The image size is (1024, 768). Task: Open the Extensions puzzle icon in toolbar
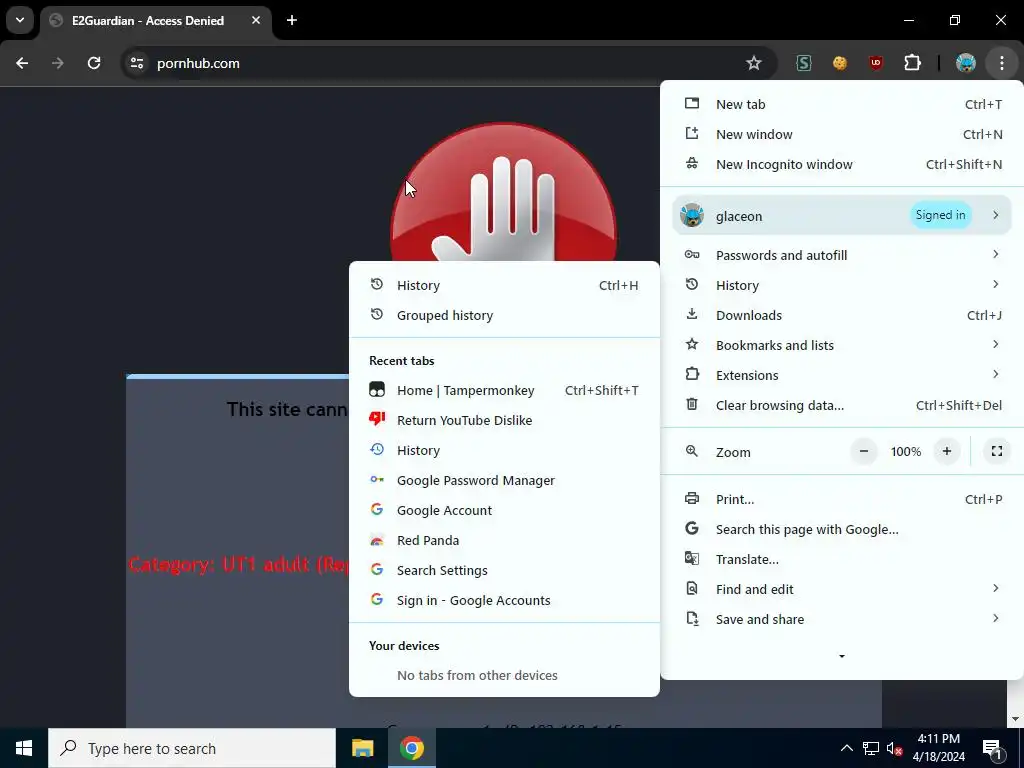[x=912, y=63]
